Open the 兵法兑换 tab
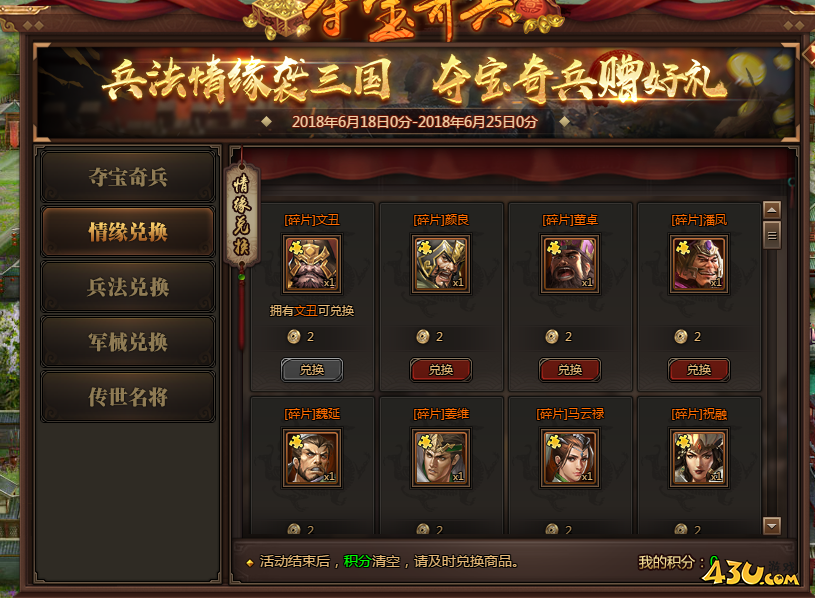Image resolution: width=815 pixels, height=598 pixels. (x=128, y=287)
